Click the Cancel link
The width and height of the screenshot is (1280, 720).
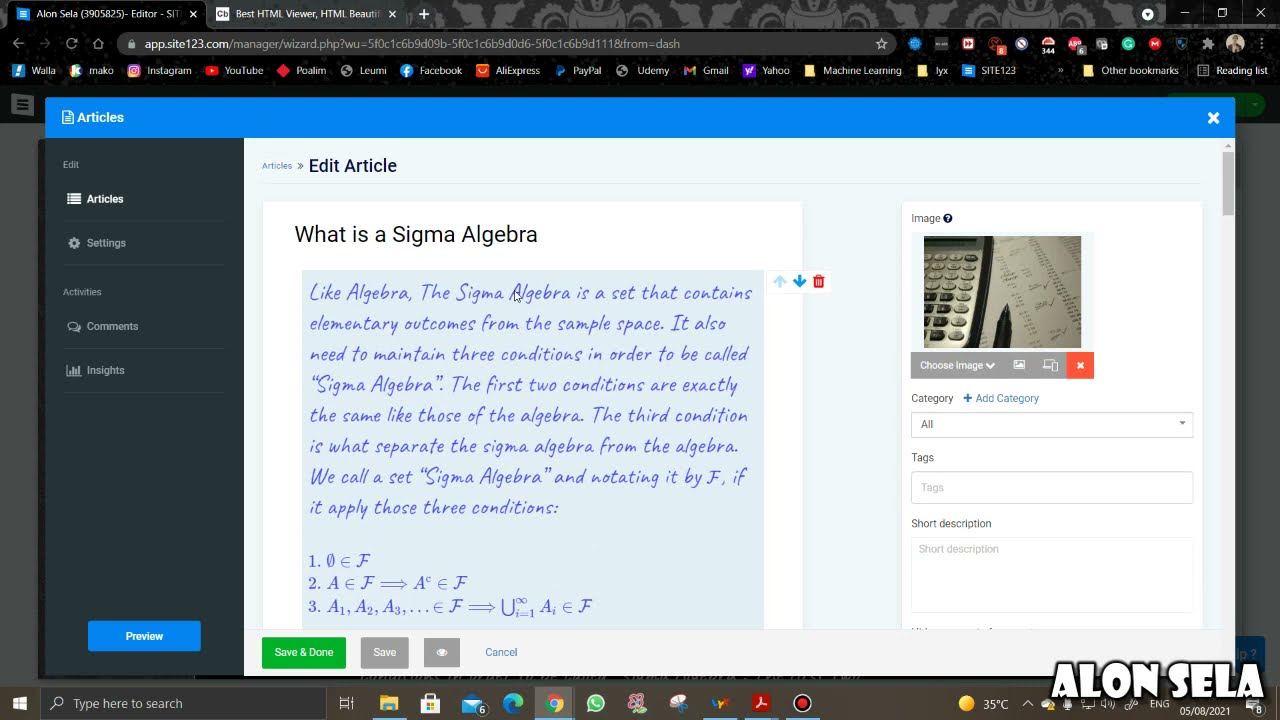pyautogui.click(x=501, y=652)
